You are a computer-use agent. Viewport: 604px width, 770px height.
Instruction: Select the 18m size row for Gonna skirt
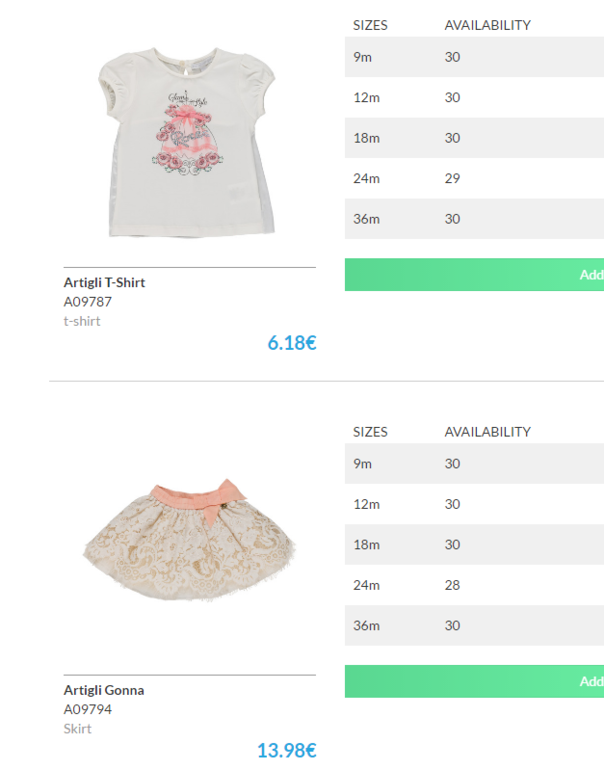(x=474, y=545)
